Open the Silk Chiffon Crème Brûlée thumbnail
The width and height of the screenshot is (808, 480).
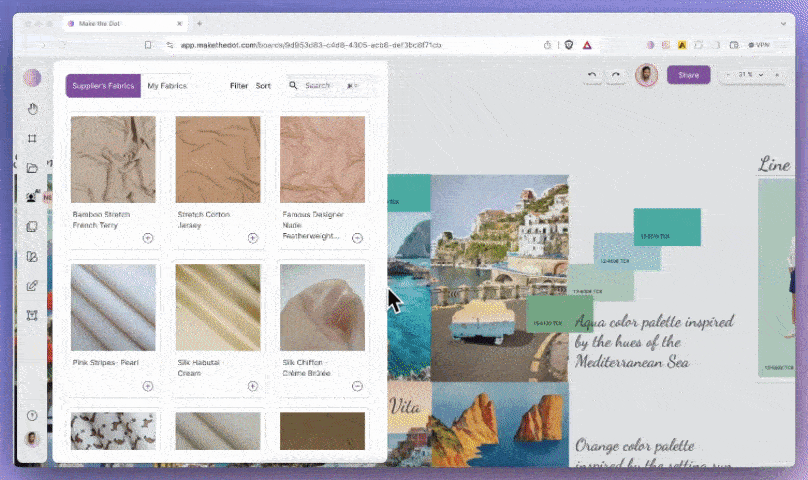pos(323,308)
